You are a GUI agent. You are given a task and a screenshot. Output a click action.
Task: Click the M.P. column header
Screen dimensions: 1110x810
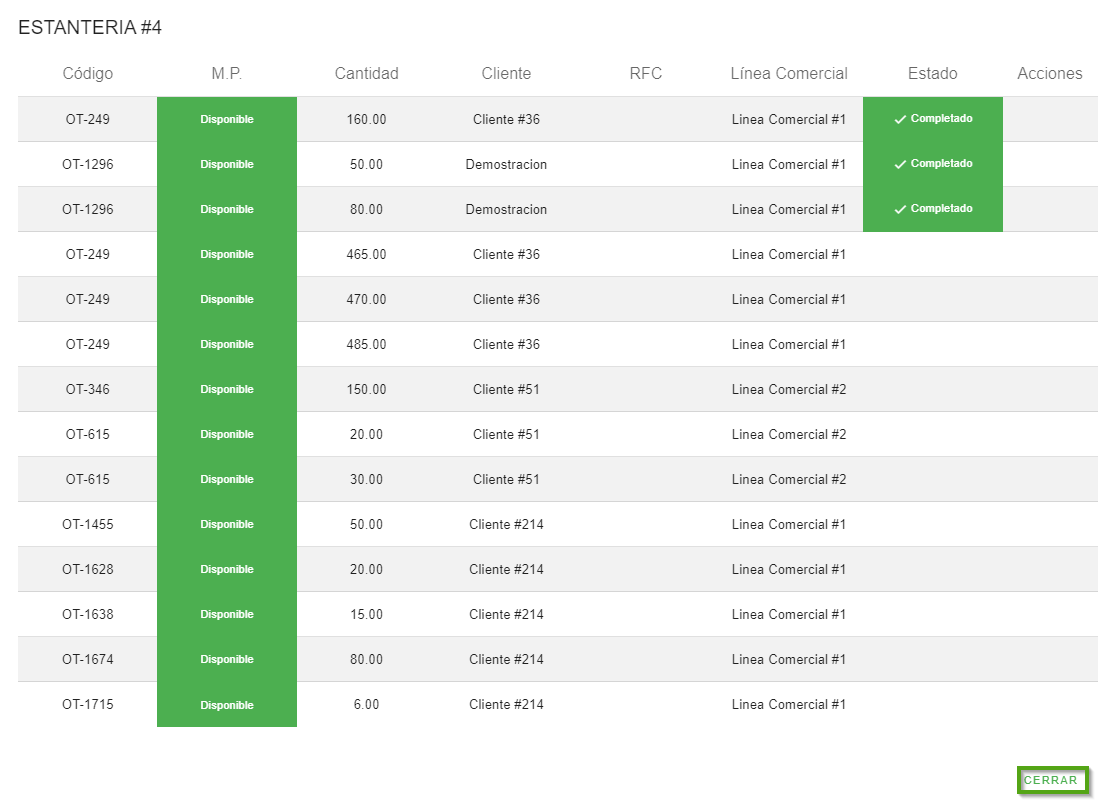click(227, 73)
